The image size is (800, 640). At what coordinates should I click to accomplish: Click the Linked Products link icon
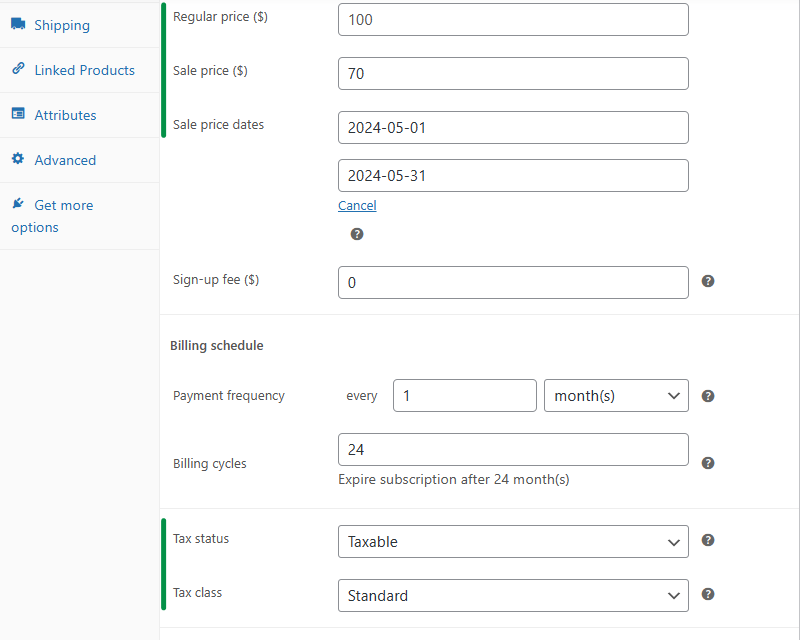click(18, 69)
